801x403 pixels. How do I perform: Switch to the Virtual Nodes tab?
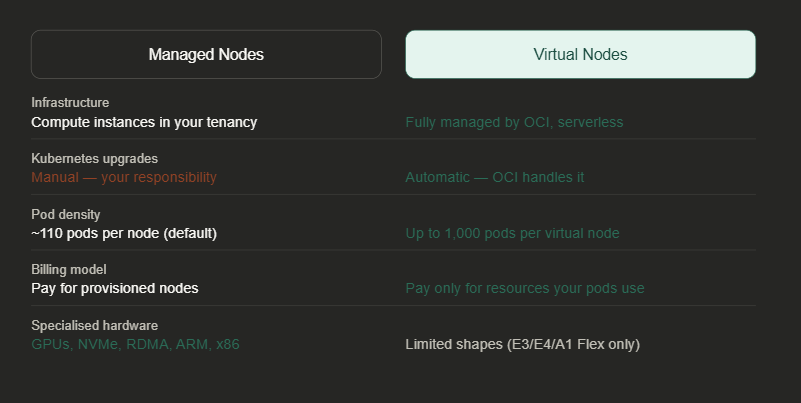[x=580, y=54]
